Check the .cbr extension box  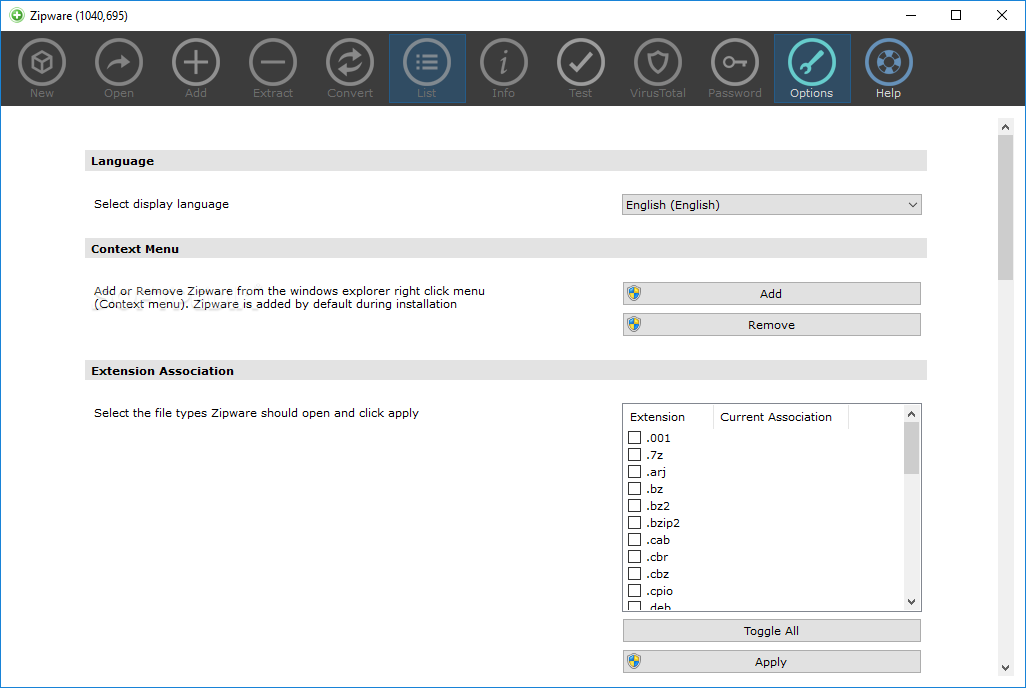click(x=634, y=556)
